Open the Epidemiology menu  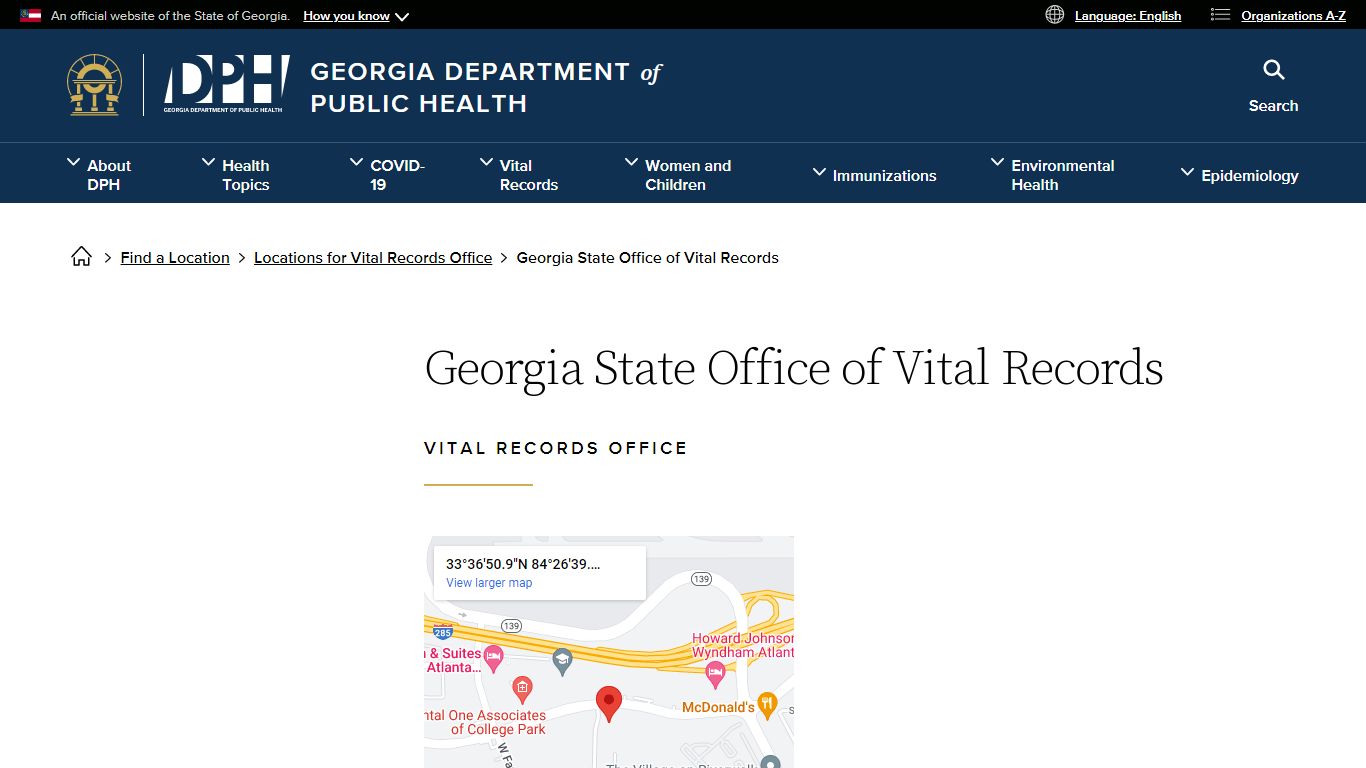(x=1250, y=176)
